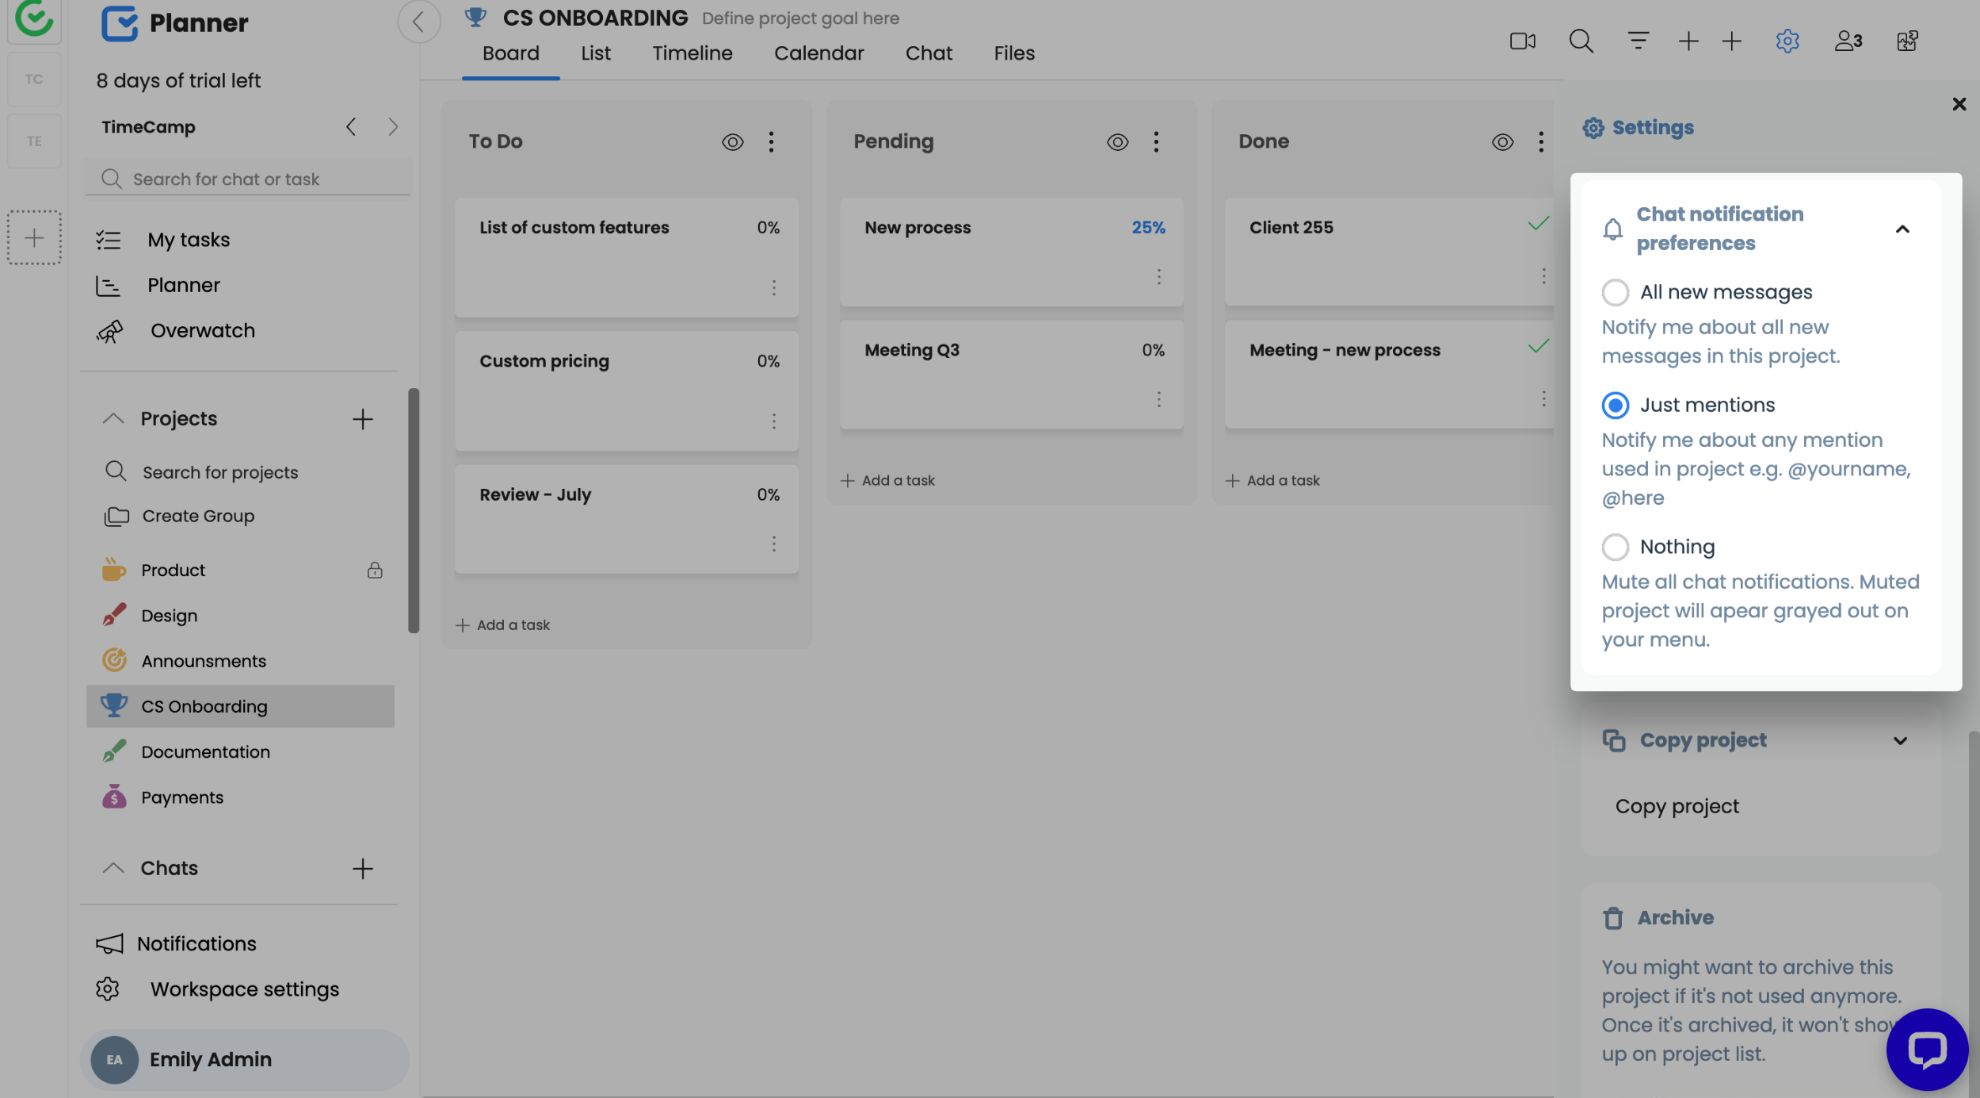Click the sidebar vertical scrollbar
Viewport: 1980px width, 1098px height.
tap(413, 510)
